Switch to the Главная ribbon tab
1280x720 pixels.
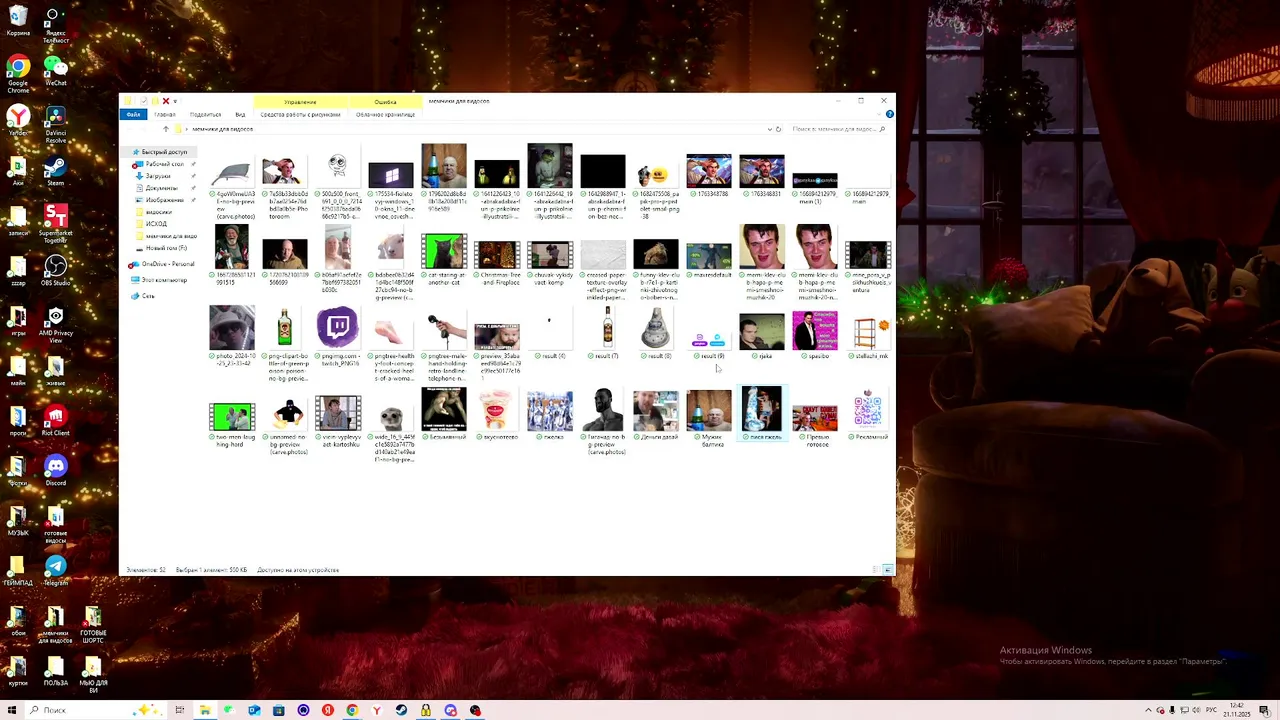click(x=165, y=114)
